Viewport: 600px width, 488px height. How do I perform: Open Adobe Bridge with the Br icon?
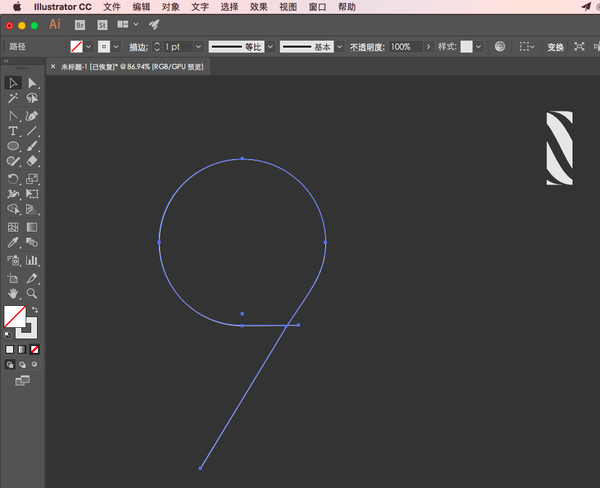[x=80, y=24]
